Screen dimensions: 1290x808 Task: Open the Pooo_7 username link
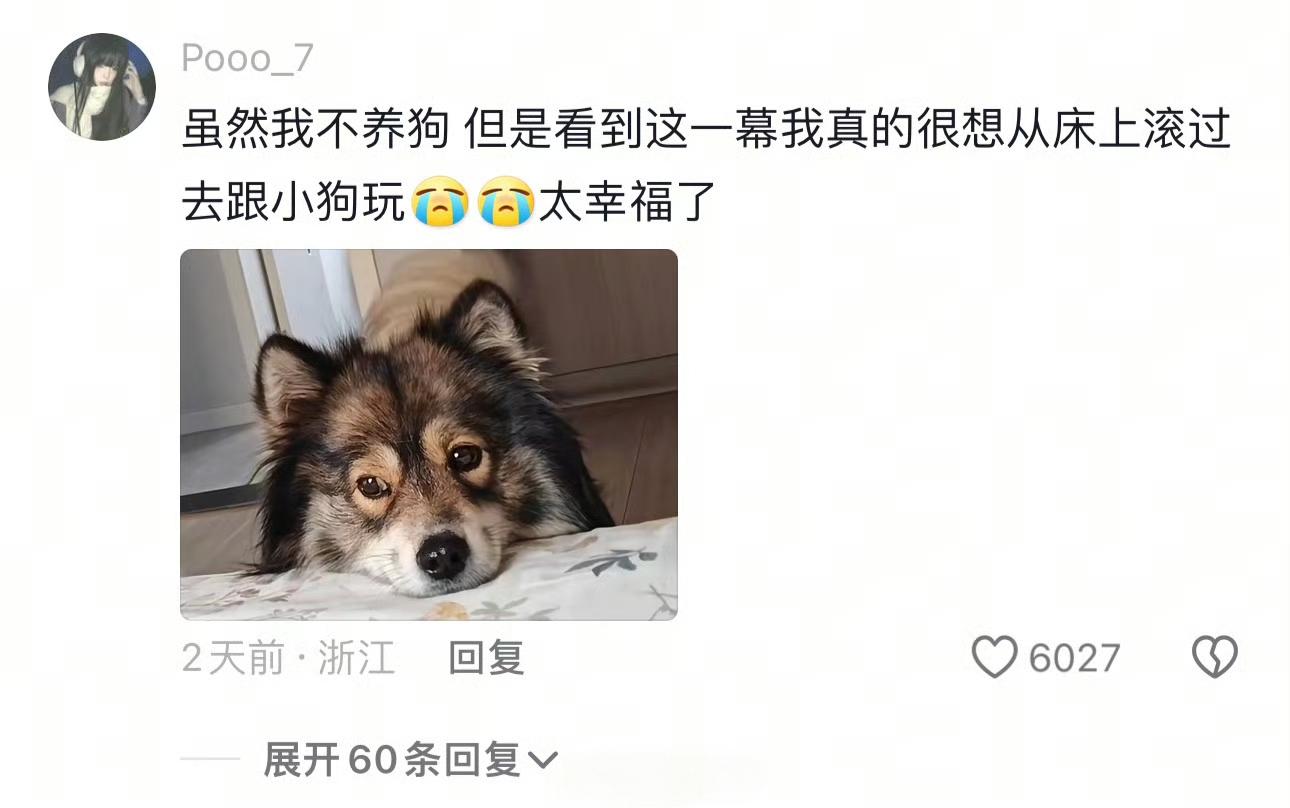click(x=247, y=59)
